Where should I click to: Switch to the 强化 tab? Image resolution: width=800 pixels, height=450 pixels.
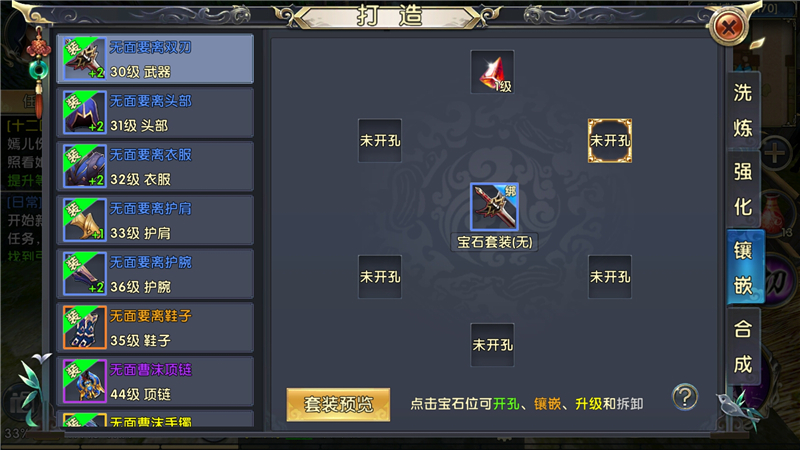tap(743, 189)
